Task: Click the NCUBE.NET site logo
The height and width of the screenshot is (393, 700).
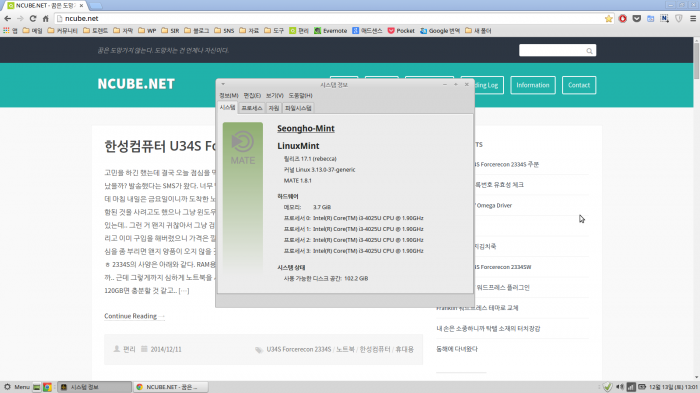Action: [136, 84]
